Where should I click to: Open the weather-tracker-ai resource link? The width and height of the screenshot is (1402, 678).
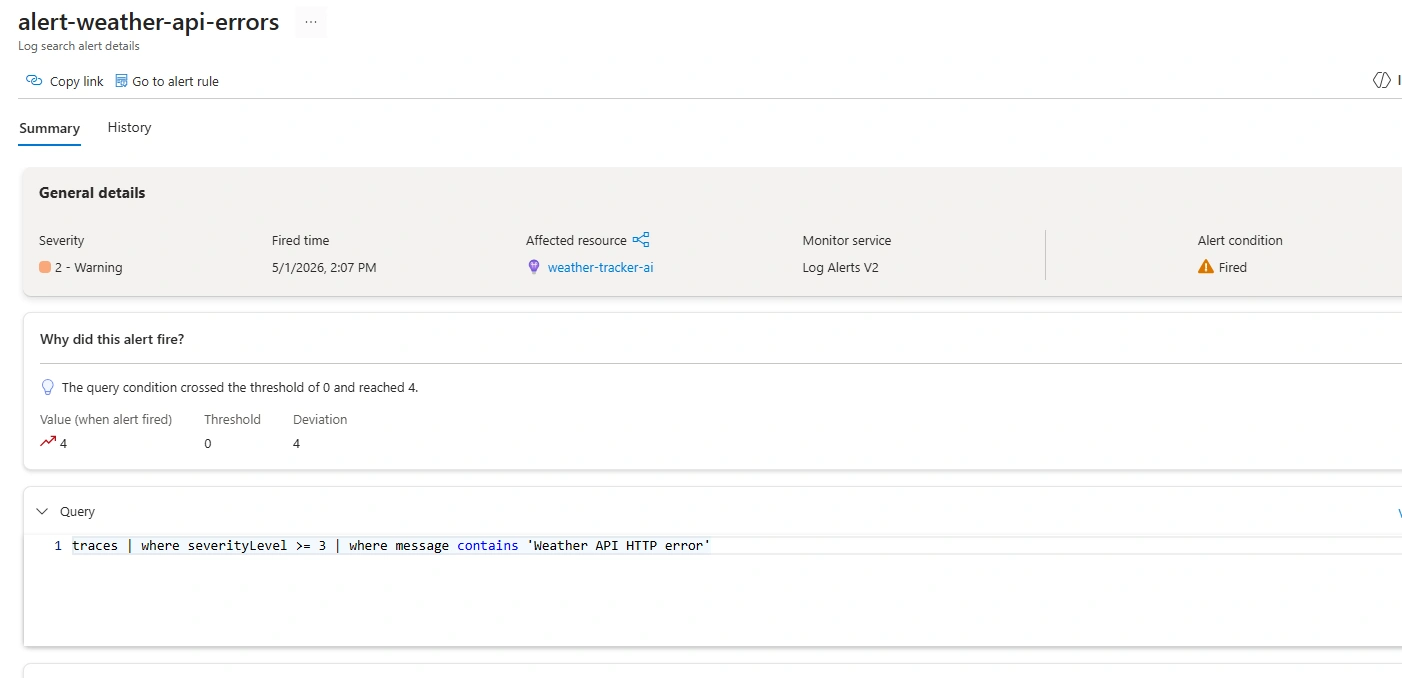click(600, 267)
